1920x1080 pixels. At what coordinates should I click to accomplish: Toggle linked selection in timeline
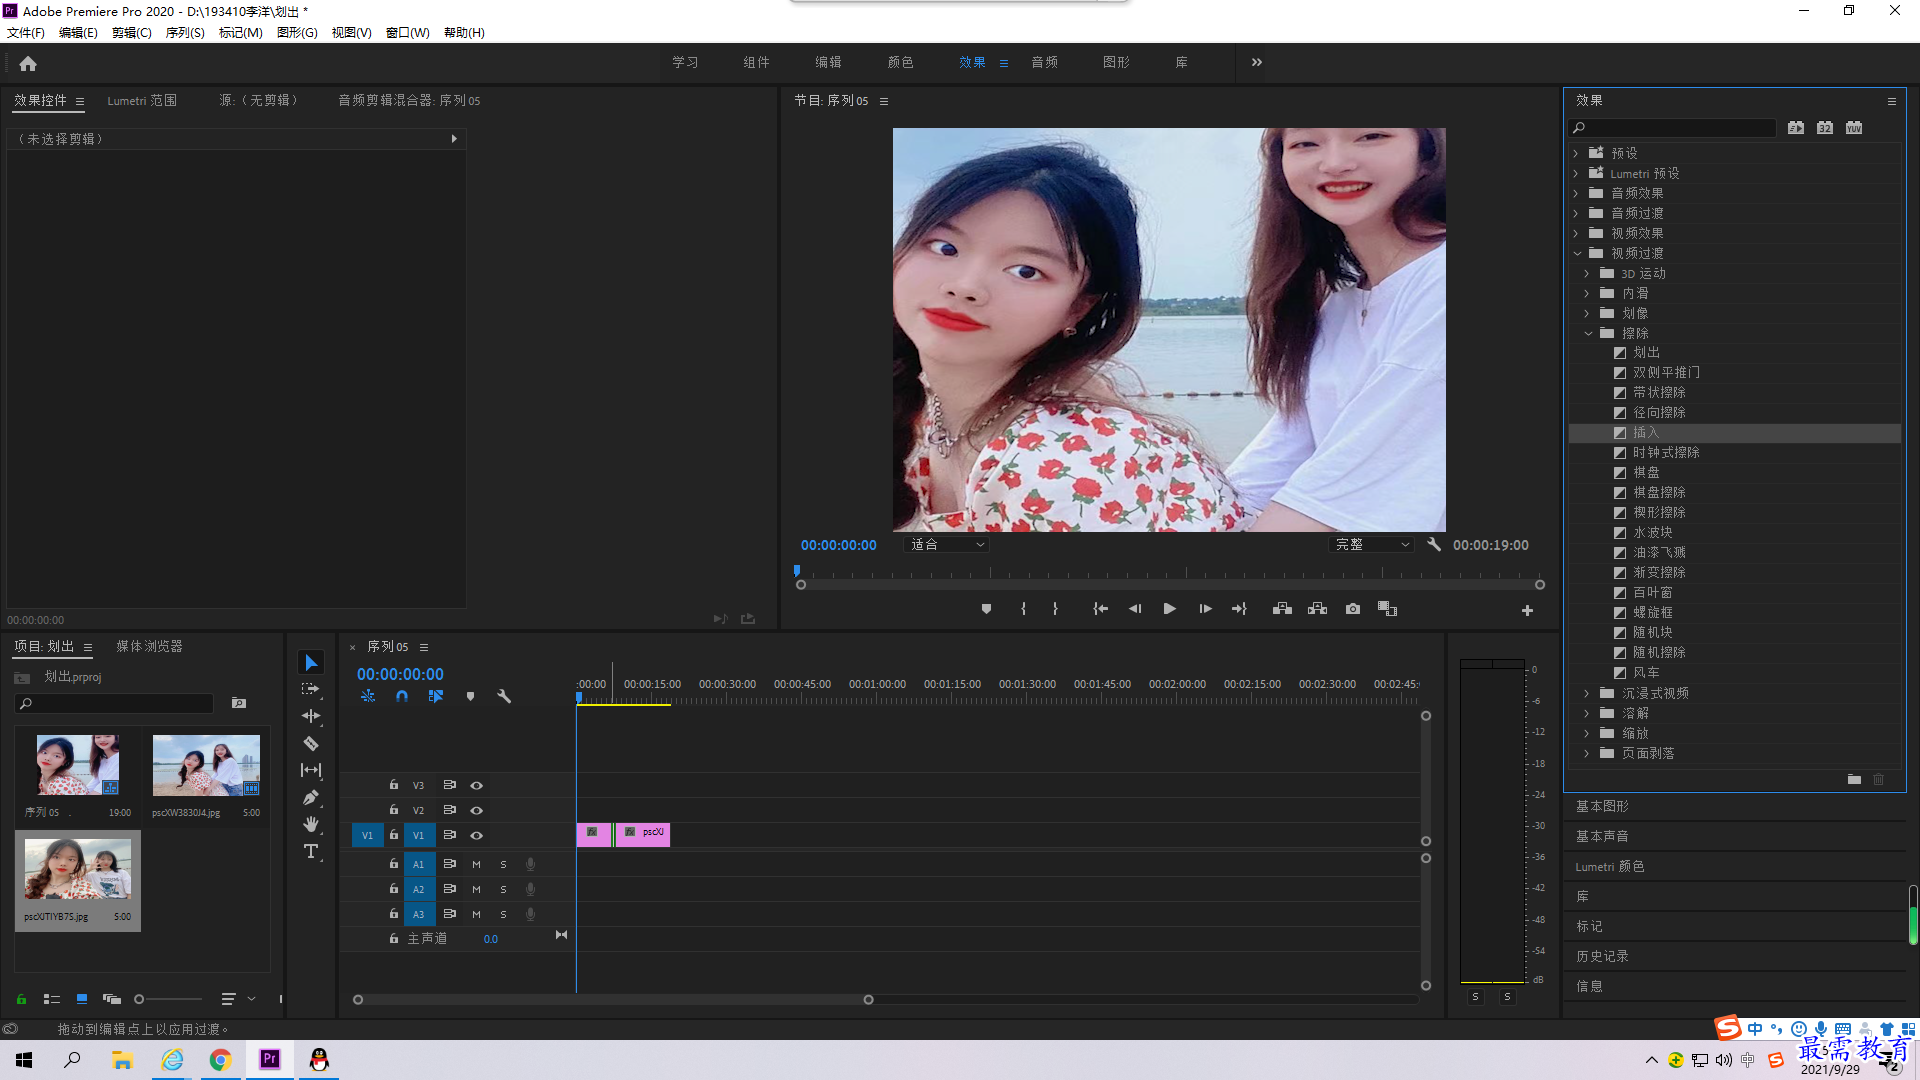tap(436, 696)
